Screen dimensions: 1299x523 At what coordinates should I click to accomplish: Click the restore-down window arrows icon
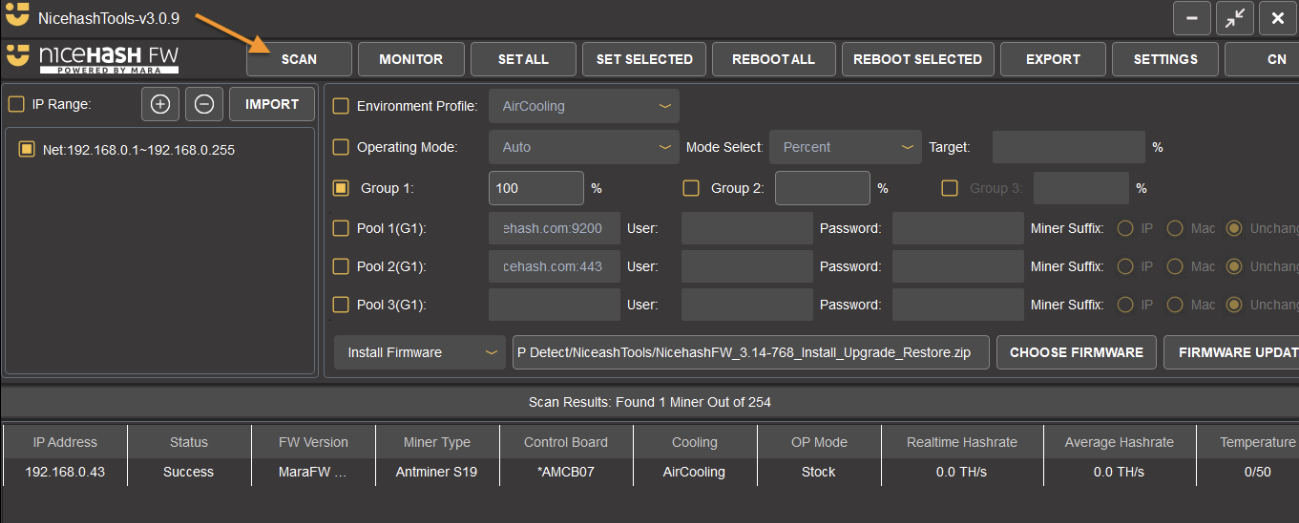[x=1235, y=18]
